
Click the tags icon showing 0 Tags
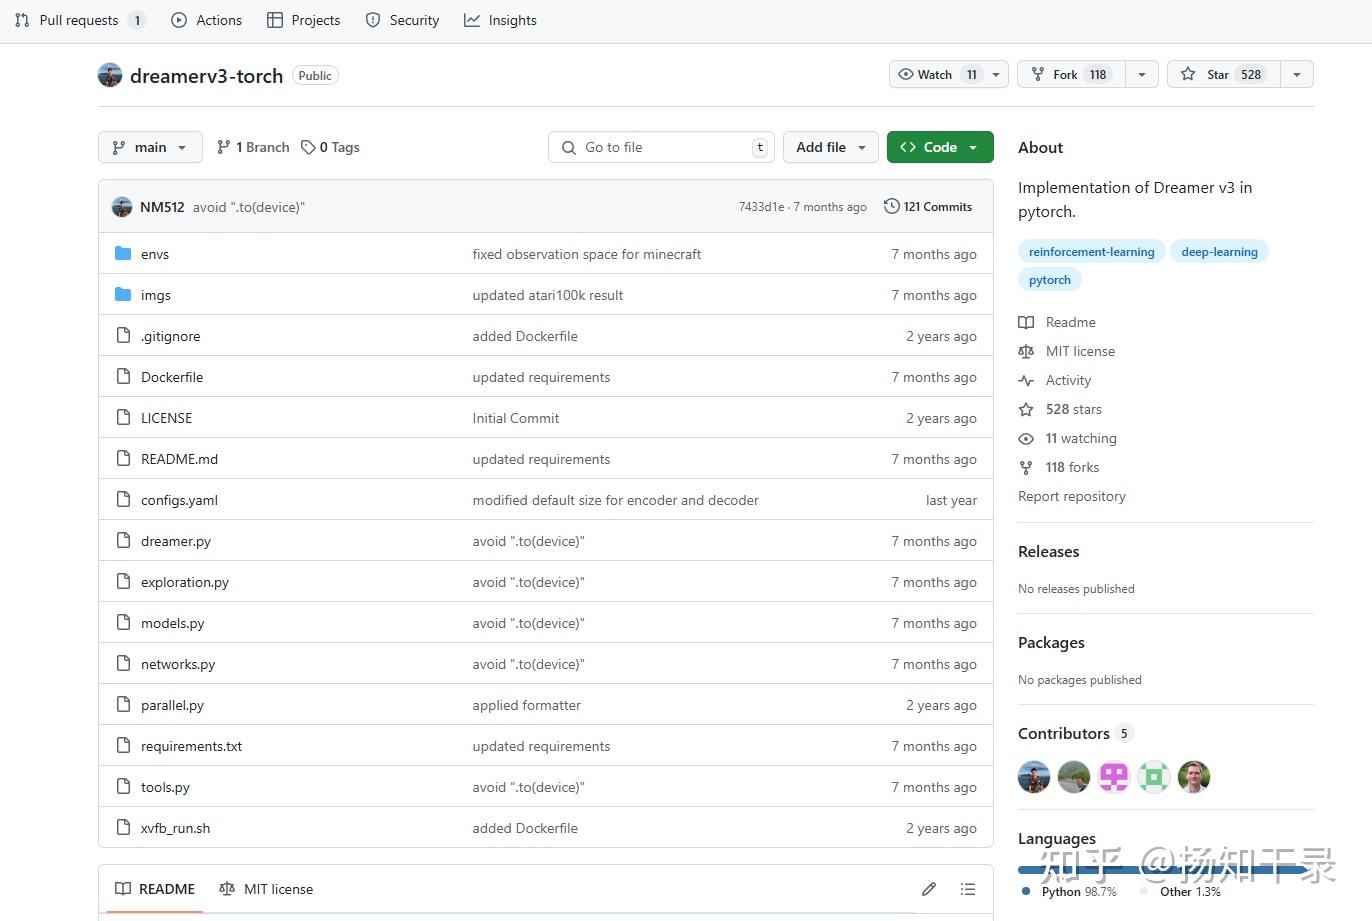pyautogui.click(x=308, y=147)
